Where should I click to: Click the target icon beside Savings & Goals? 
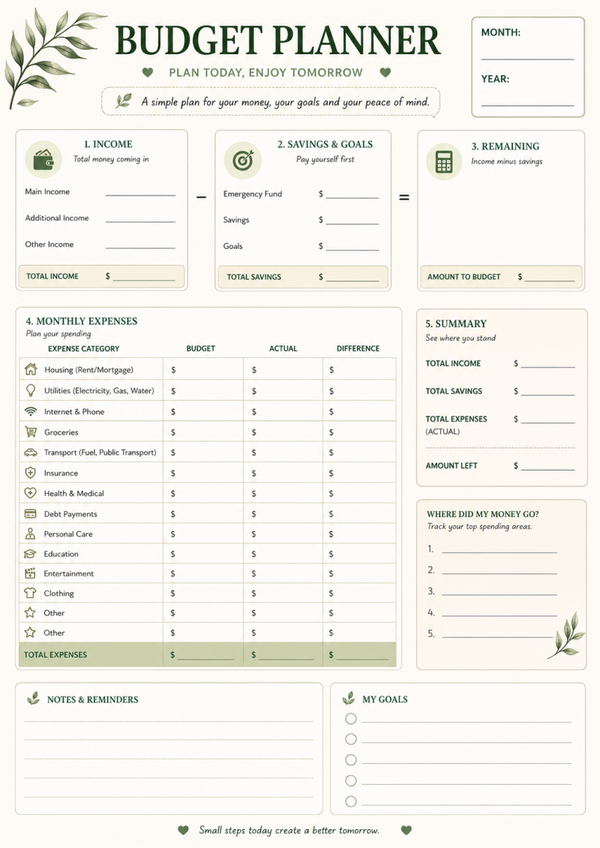tap(243, 160)
